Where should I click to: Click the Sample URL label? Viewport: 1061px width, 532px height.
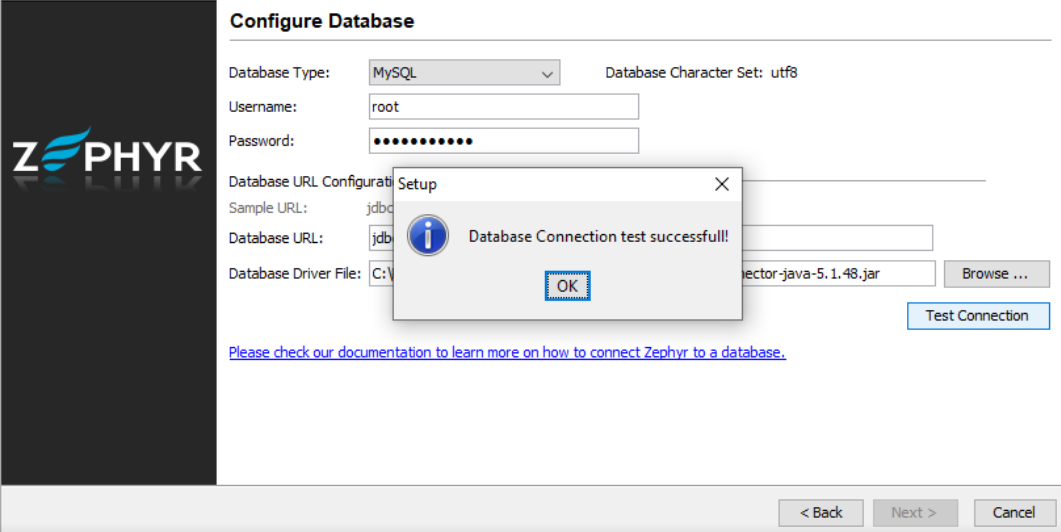click(x=267, y=208)
